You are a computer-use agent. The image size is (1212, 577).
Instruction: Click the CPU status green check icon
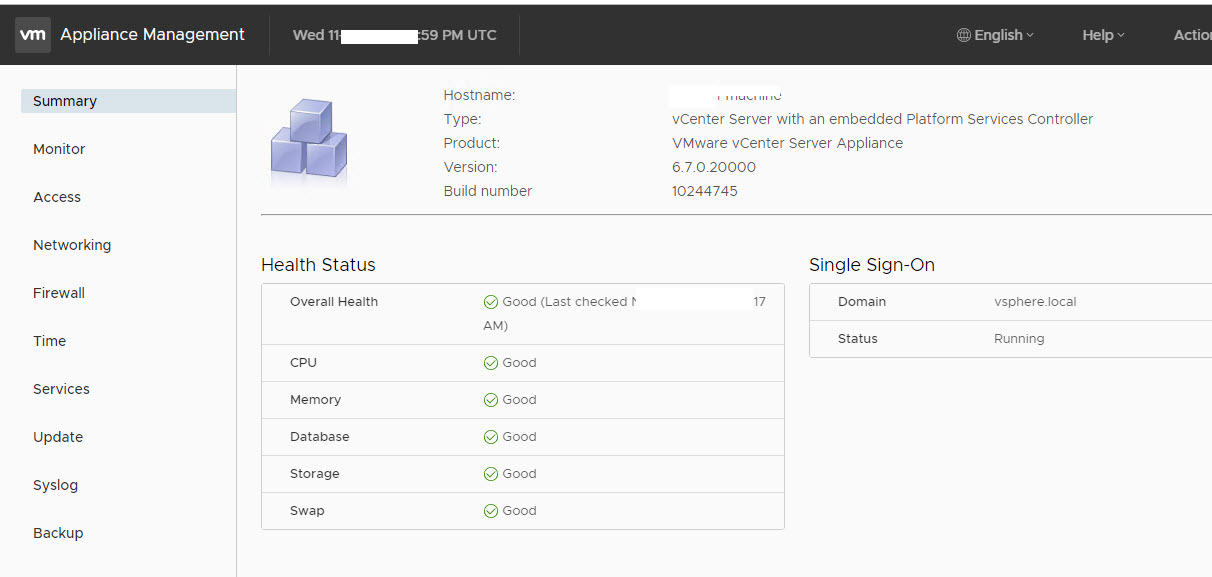(491, 363)
